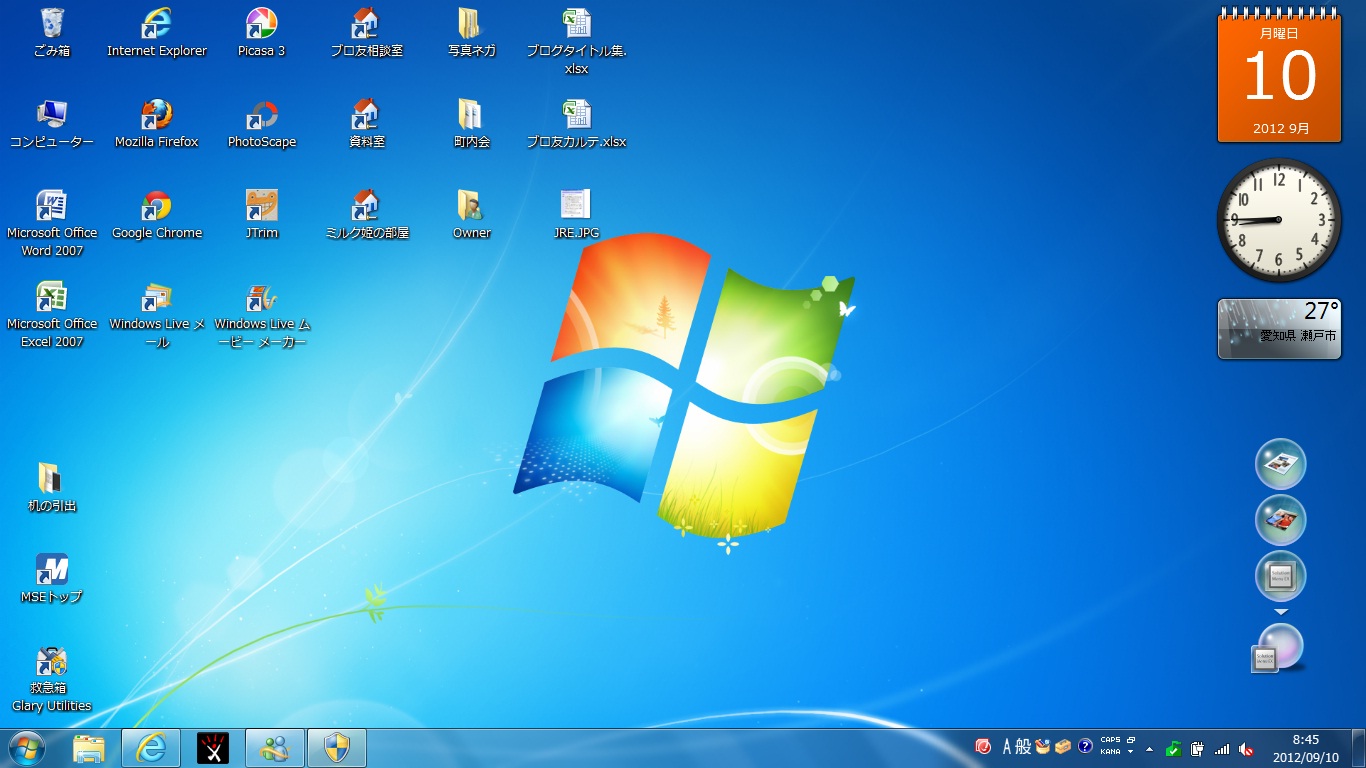
Task: Show hidden notification area icons
Action: click(x=1150, y=748)
